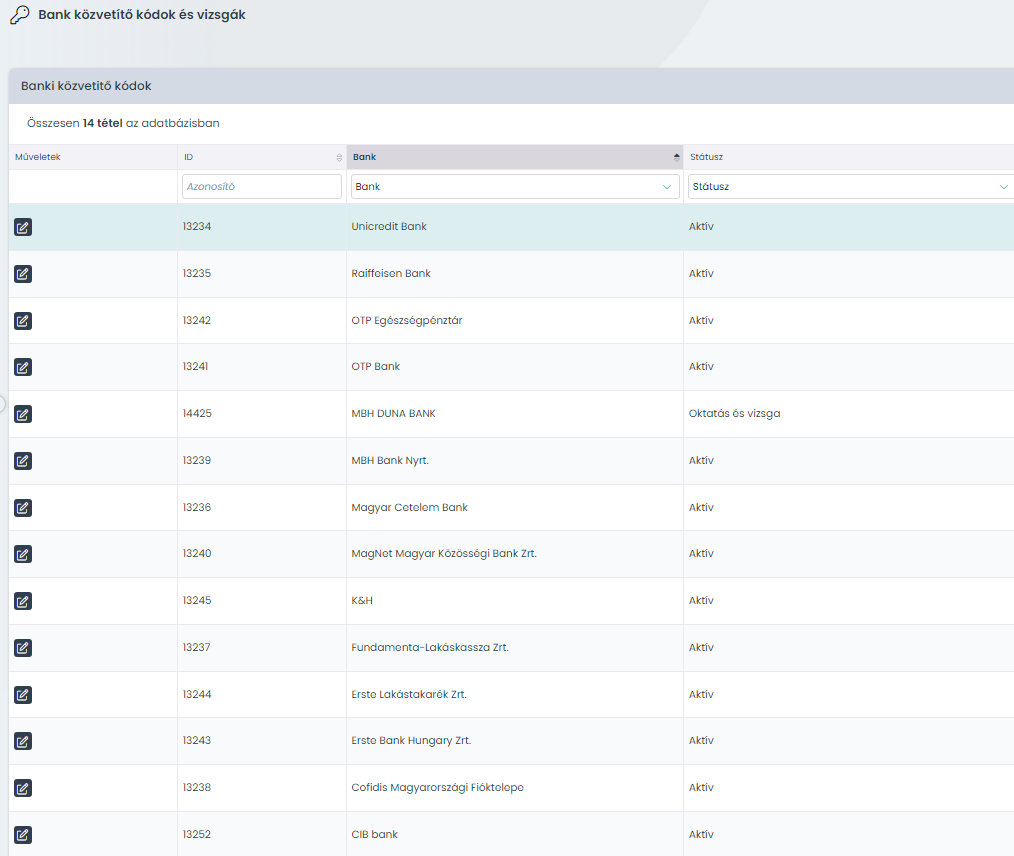Click edit icon for OTP Egészségpénztár

pyautogui.click(x=23, y=321)
